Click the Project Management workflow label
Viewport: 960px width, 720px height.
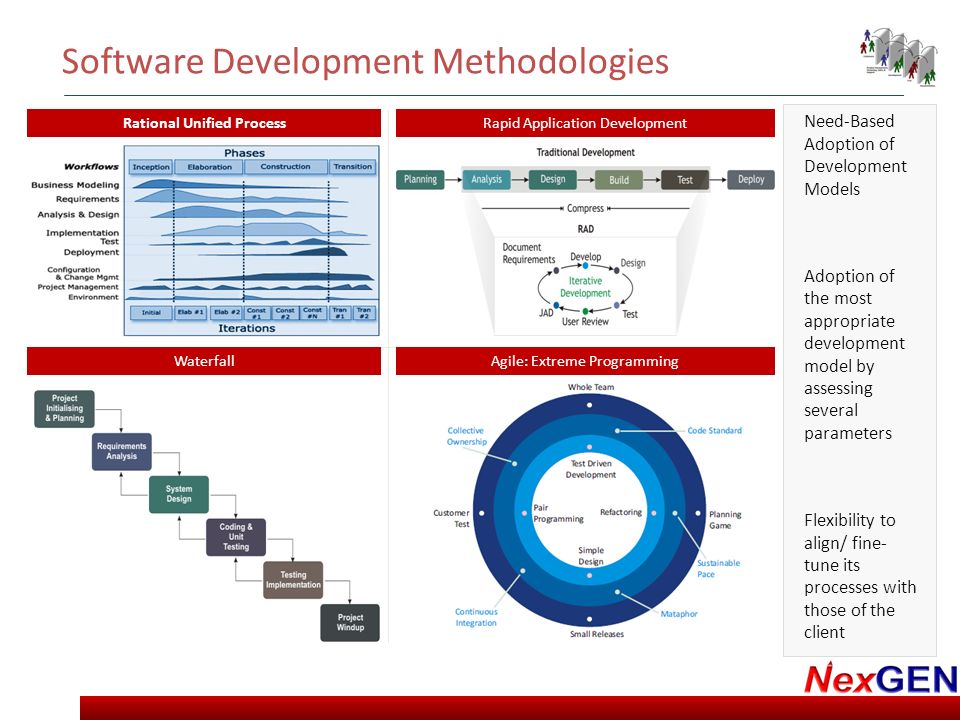pos(78,287)
